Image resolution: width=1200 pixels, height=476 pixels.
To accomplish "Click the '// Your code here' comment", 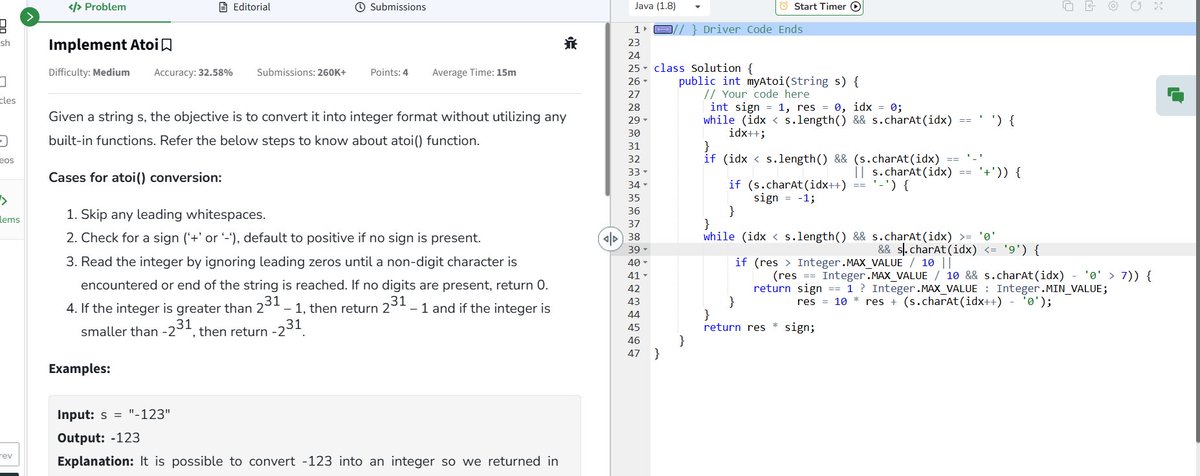I will (756, 94).
